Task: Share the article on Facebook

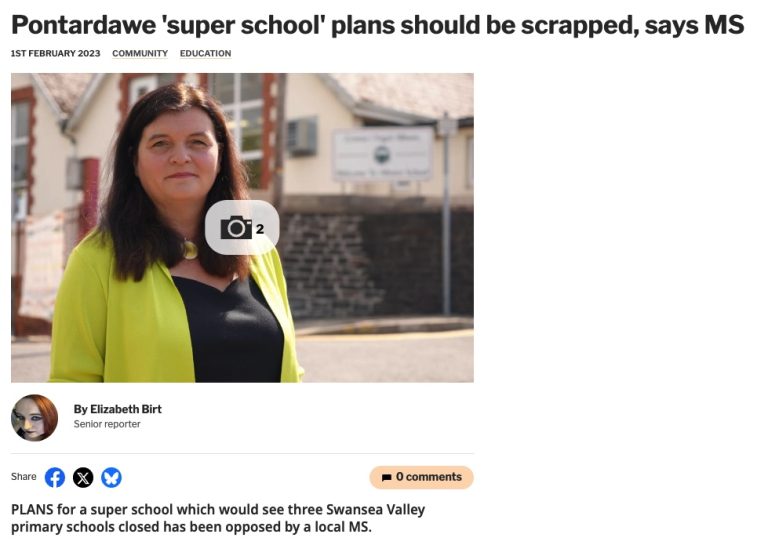Action: (x=55, y=477)
